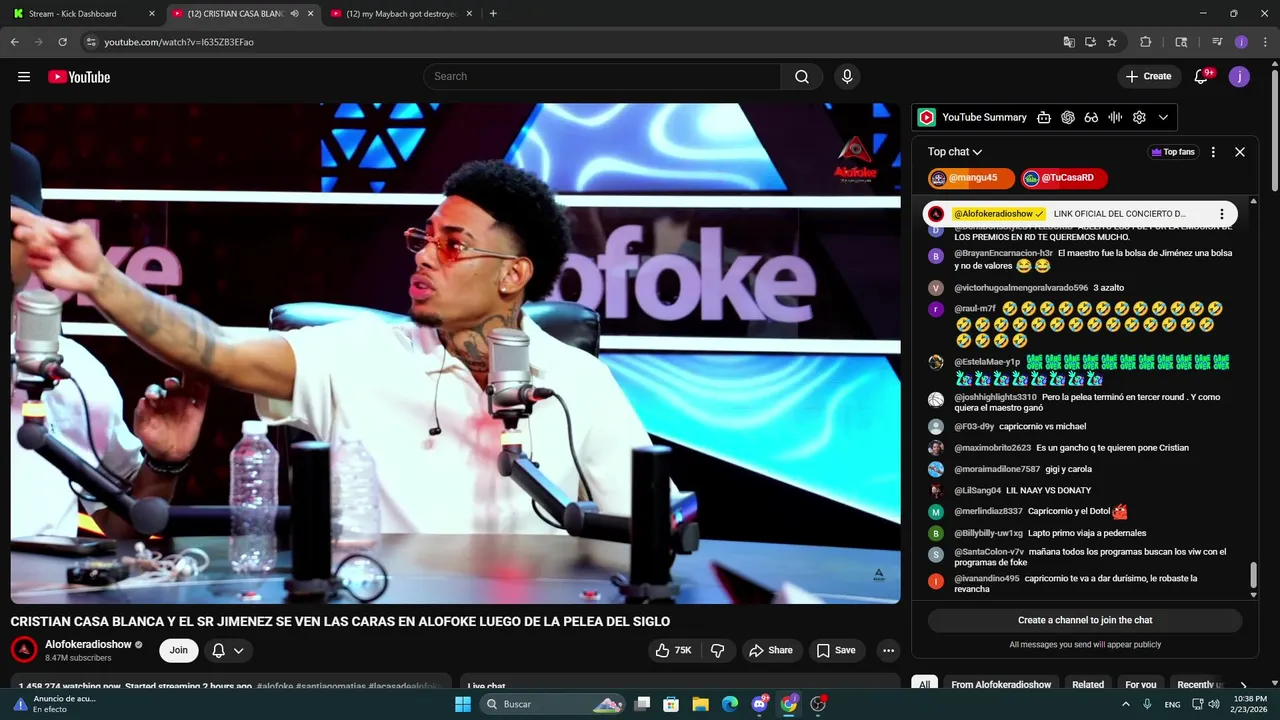The height and width of the screenshot is (720, 1280).
Task: Click the ChatGPT icon in YouTube Summary
Action: 1068,117
